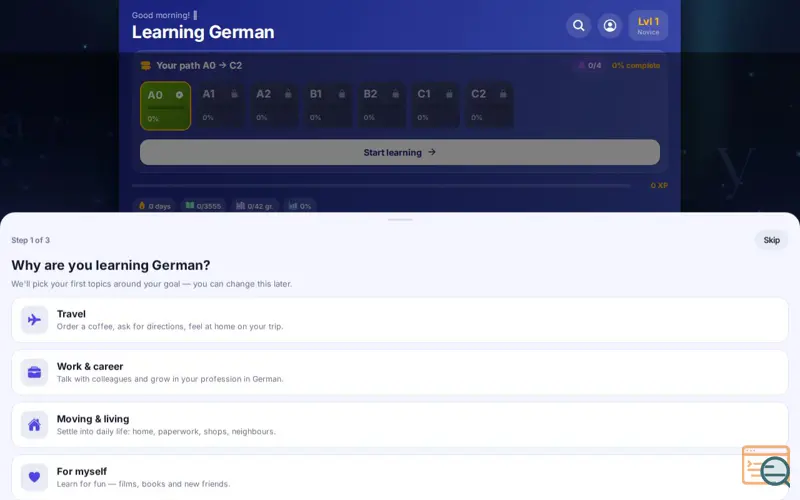Choose the Travel goal option

click(x=399, y=320)
